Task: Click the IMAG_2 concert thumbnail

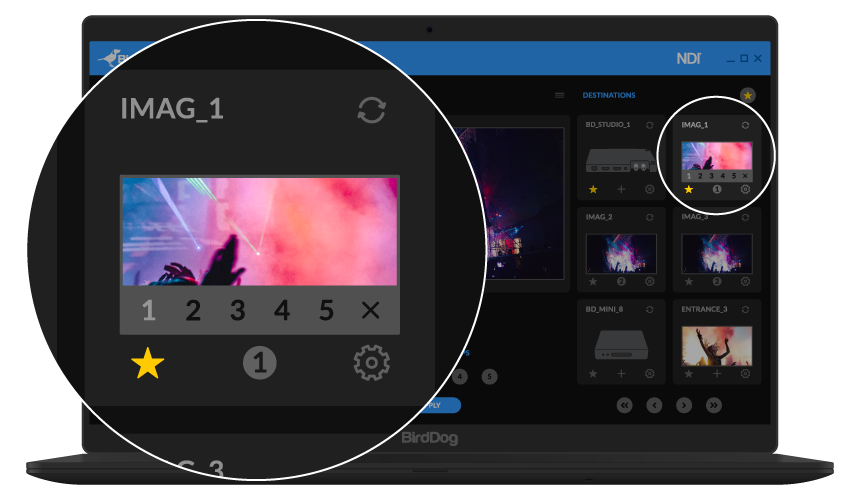Action: tap(621, 253)
